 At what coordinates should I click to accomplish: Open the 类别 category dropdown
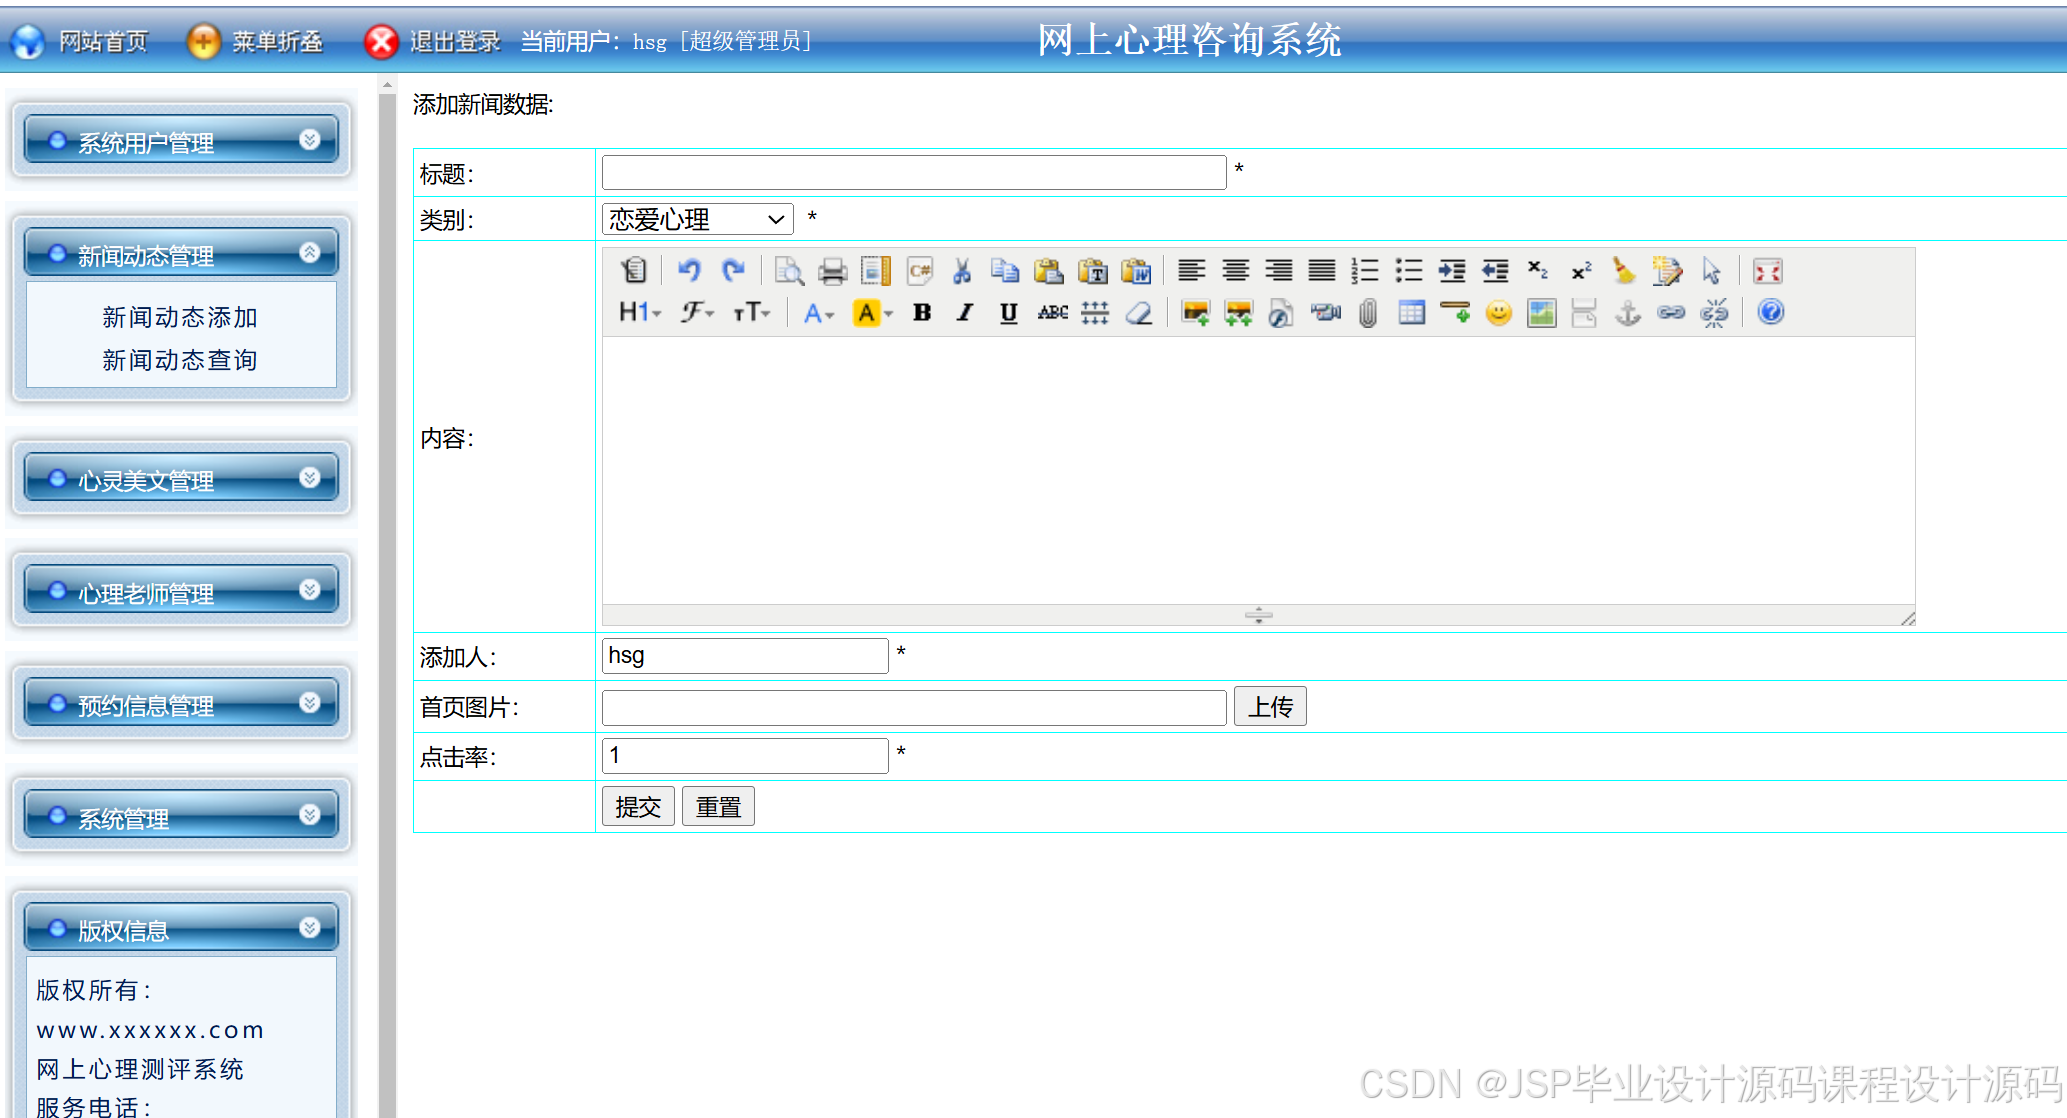pyautogui.click(x=697, y=219)
